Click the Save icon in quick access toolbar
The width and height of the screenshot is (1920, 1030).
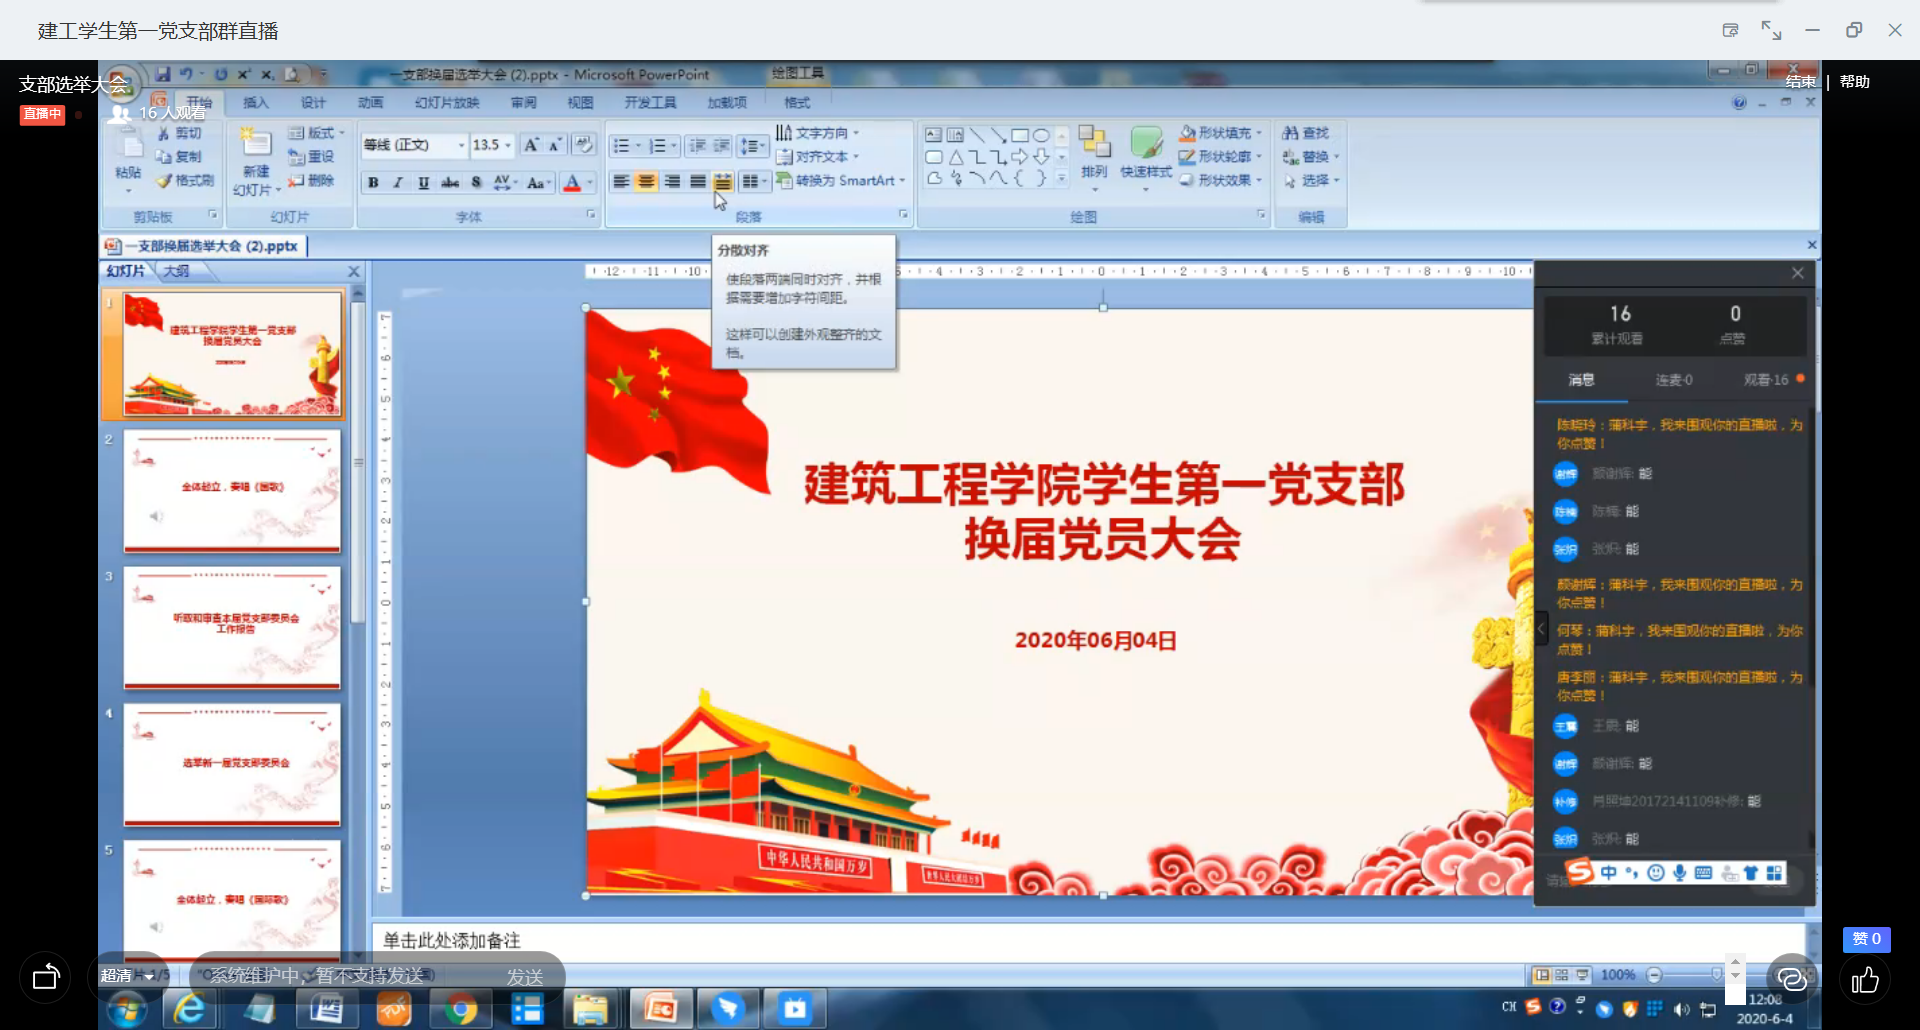[163, 74]
